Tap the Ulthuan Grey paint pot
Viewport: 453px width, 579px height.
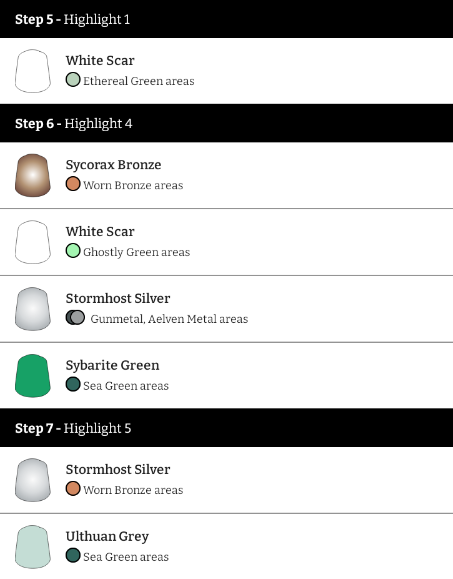[33, 547]
